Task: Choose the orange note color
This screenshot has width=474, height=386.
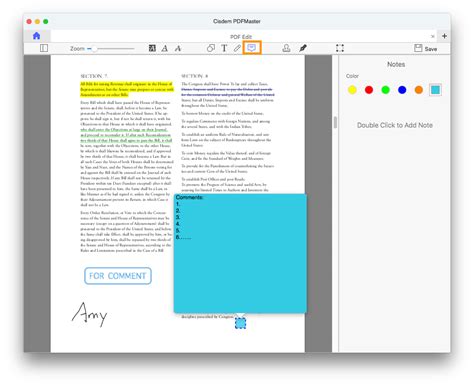Action: pyautogui.click(x=419, y=90)
